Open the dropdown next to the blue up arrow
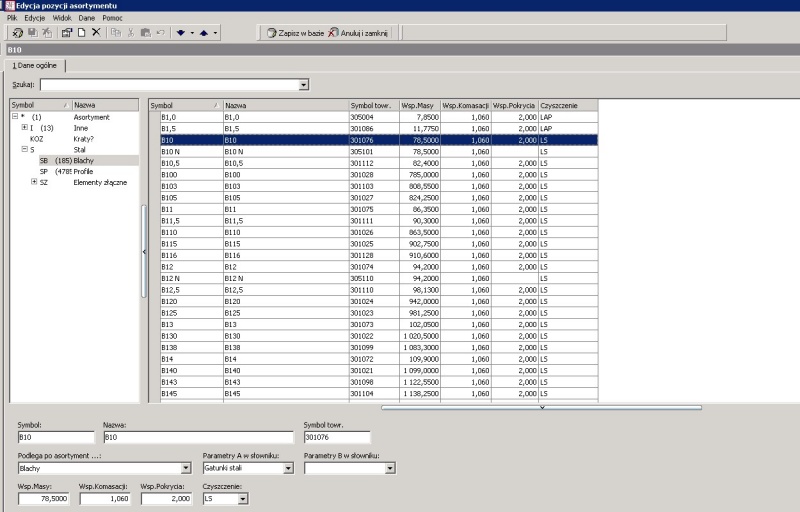Image resolution: width=800 pixels, height=512 pixels. [x=215, y=33]
